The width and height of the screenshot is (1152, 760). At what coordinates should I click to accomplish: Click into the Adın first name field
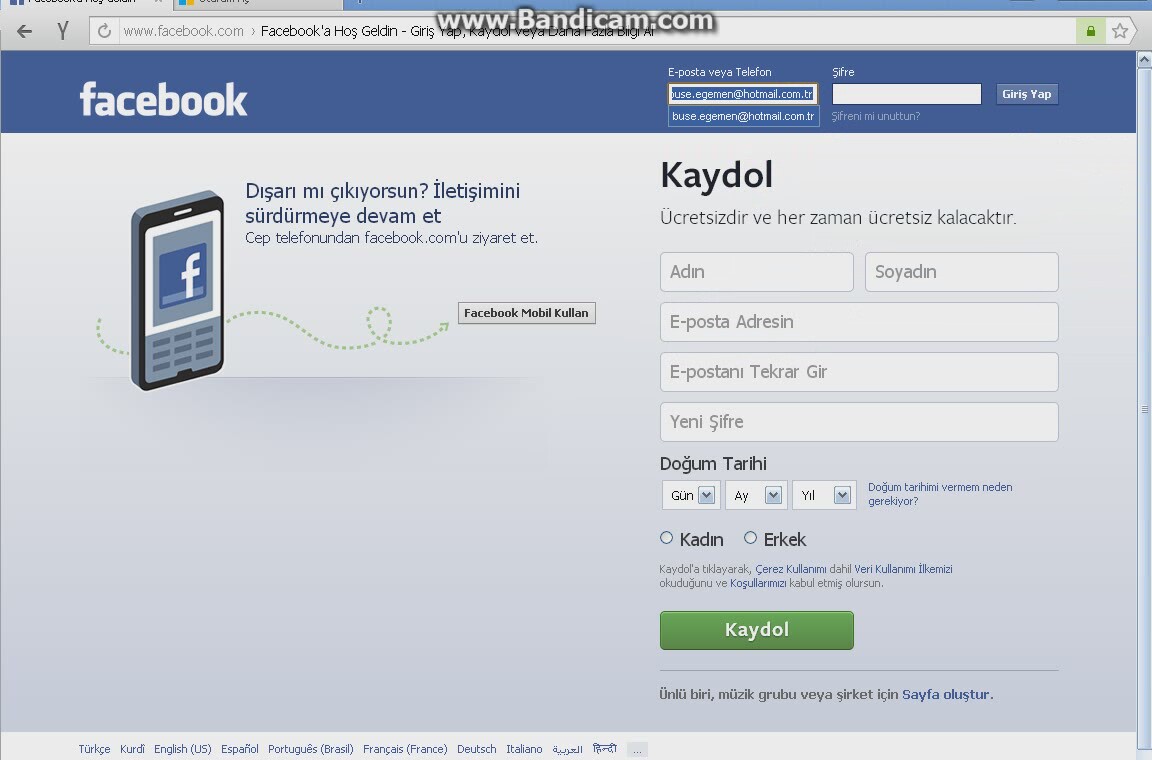pyautogui.click(x=757, y=272)
